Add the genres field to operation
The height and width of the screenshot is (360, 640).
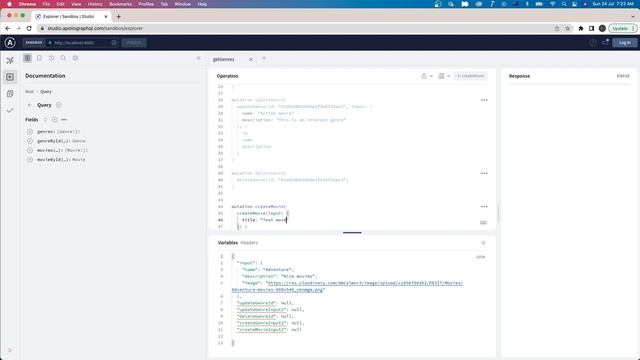[30, 132]
